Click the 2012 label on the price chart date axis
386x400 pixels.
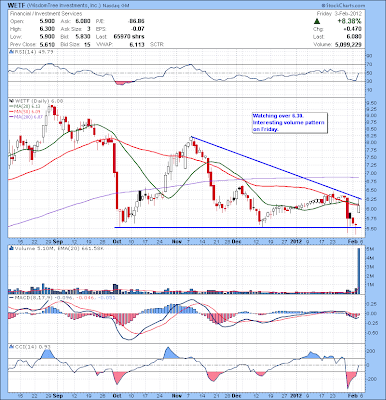click(297, 241)
